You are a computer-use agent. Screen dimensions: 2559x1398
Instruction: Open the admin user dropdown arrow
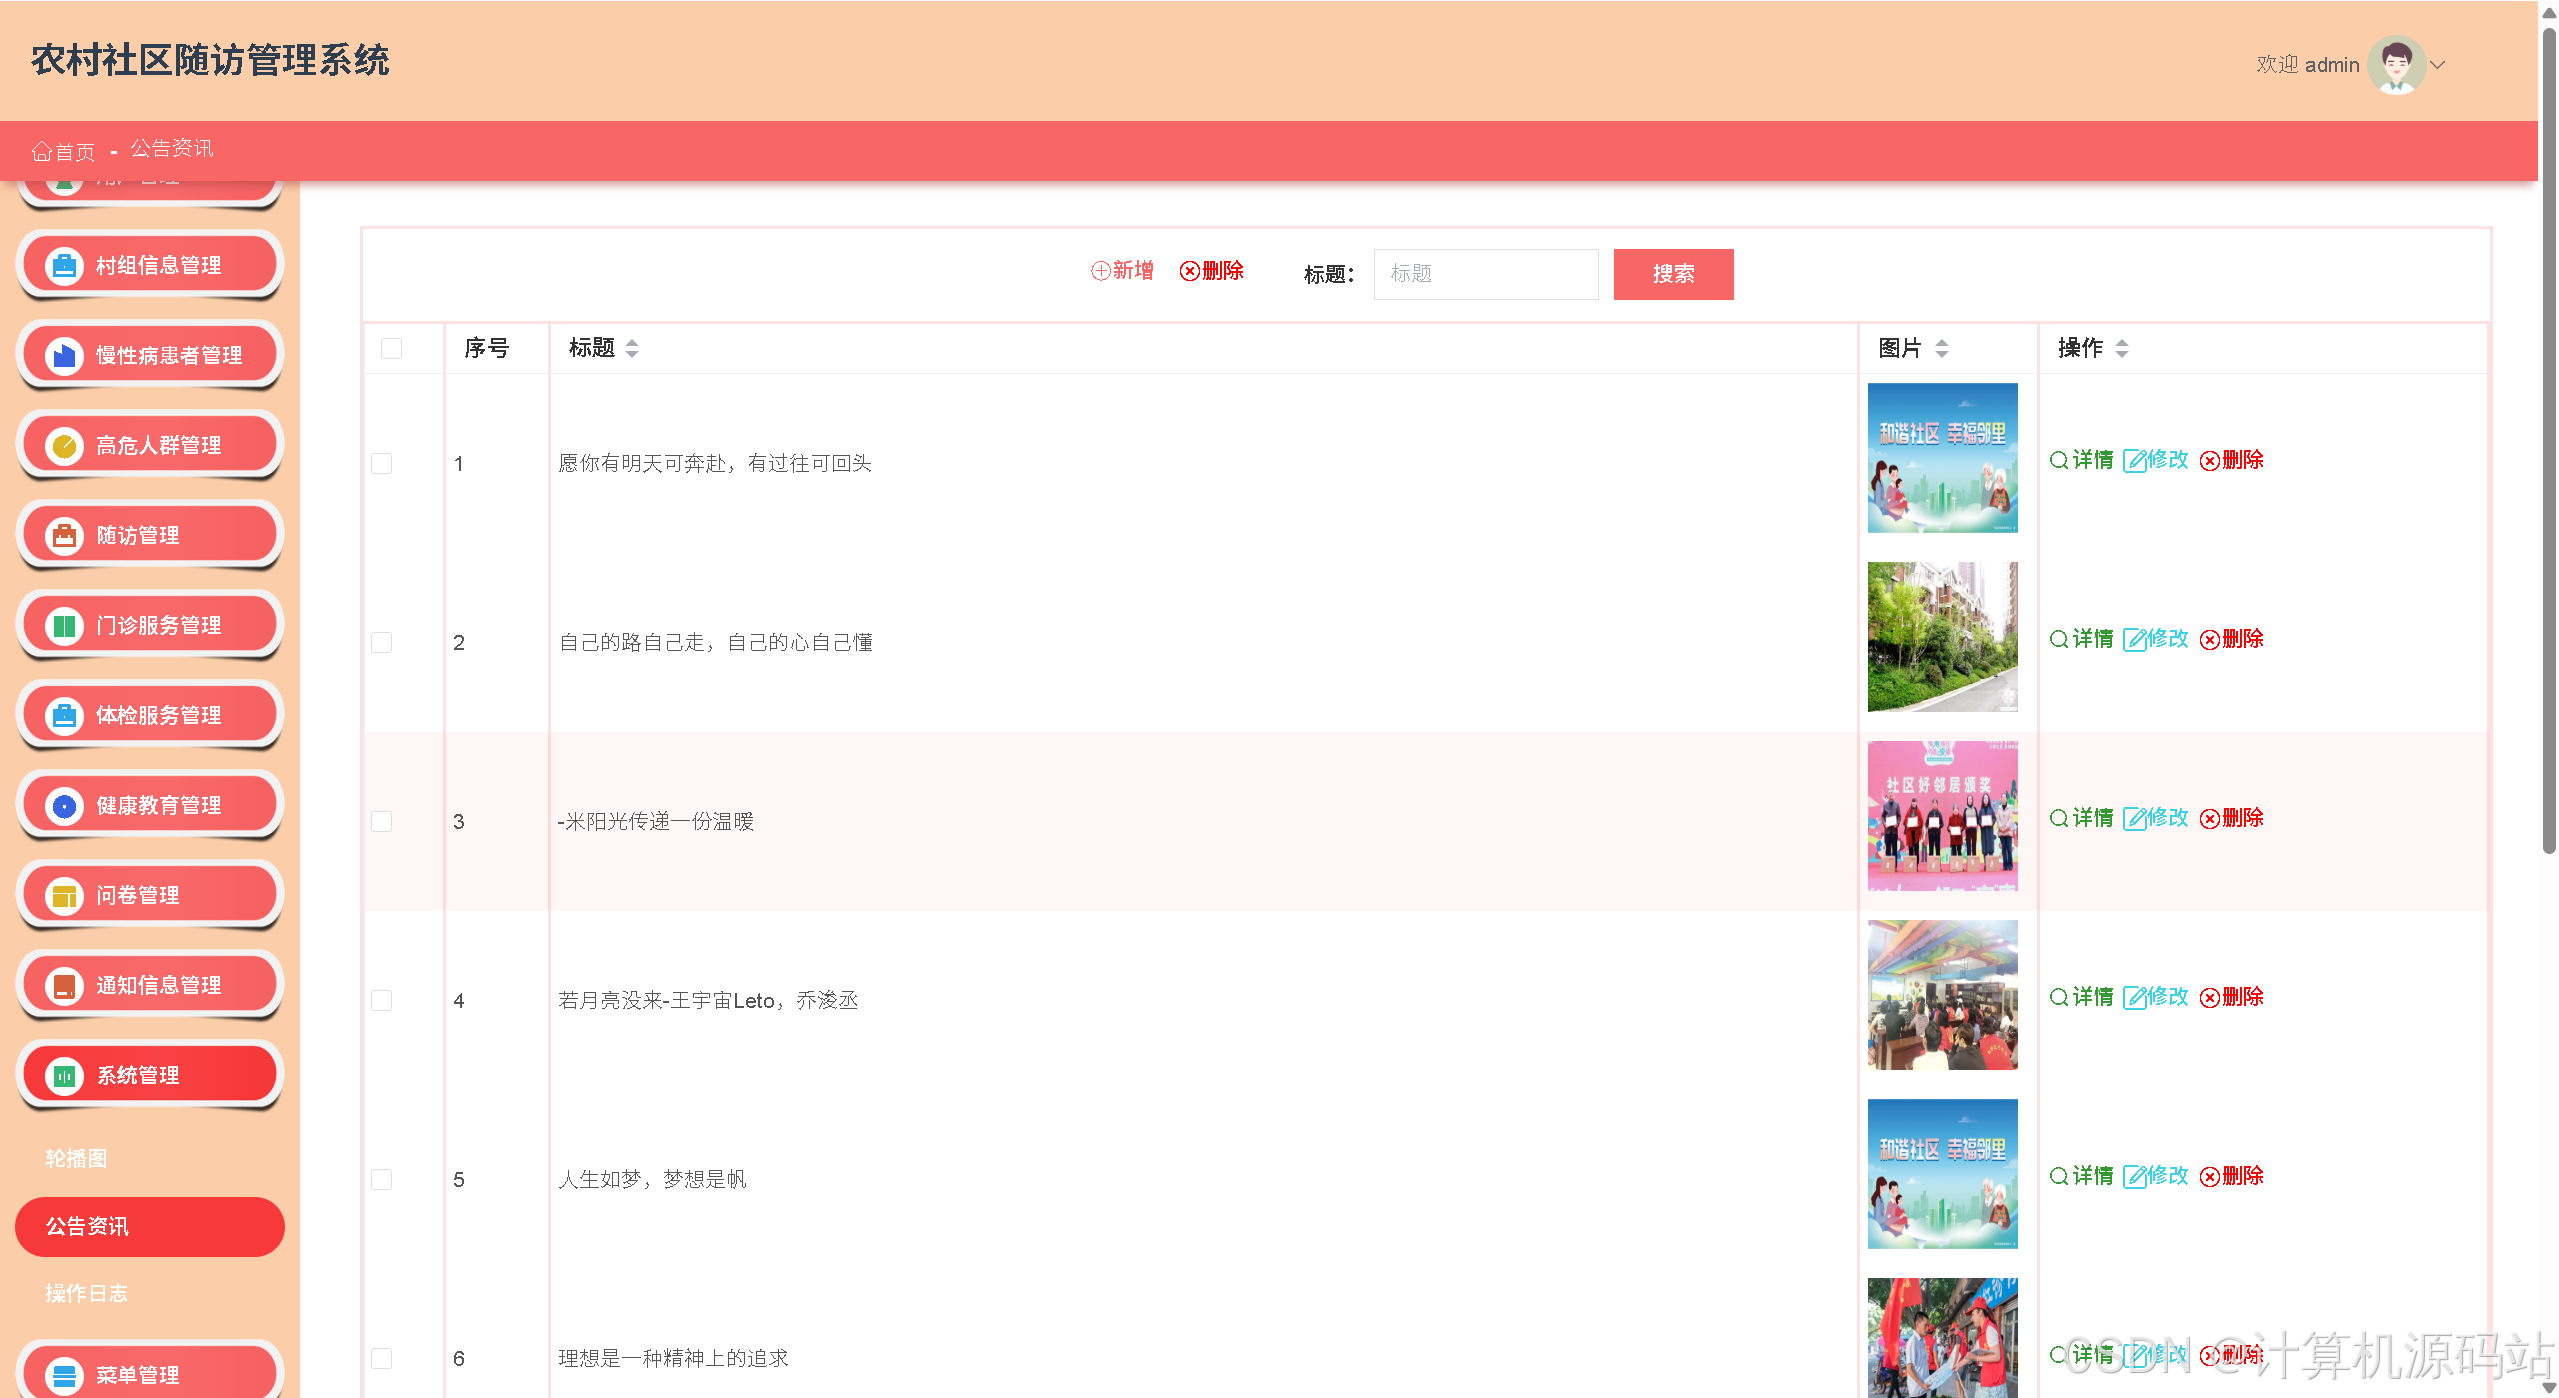(x=2438, y=65)
